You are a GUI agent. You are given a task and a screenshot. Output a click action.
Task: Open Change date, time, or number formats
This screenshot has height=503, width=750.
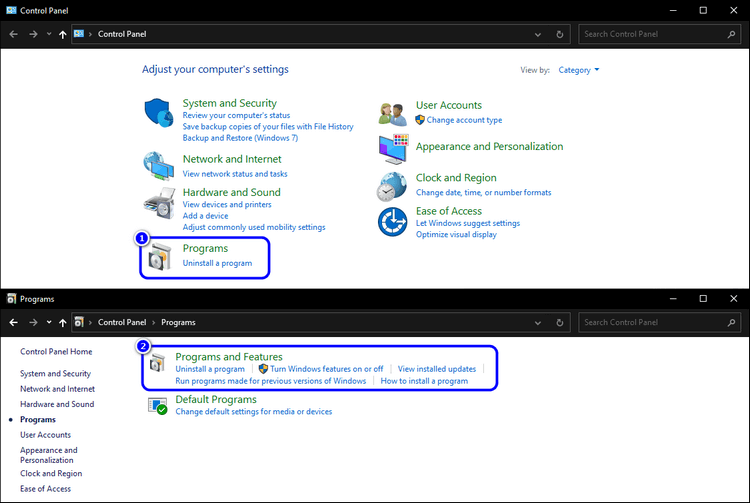pos(484,192)
